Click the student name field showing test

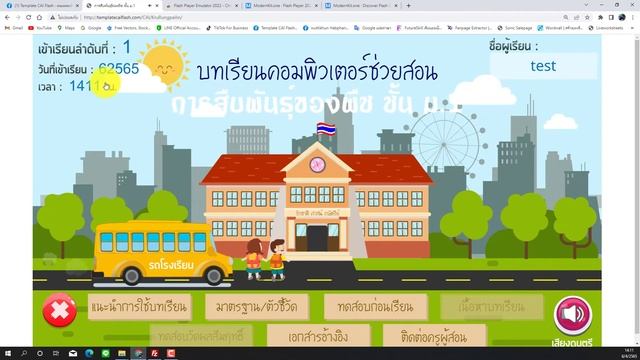(543, 66)
